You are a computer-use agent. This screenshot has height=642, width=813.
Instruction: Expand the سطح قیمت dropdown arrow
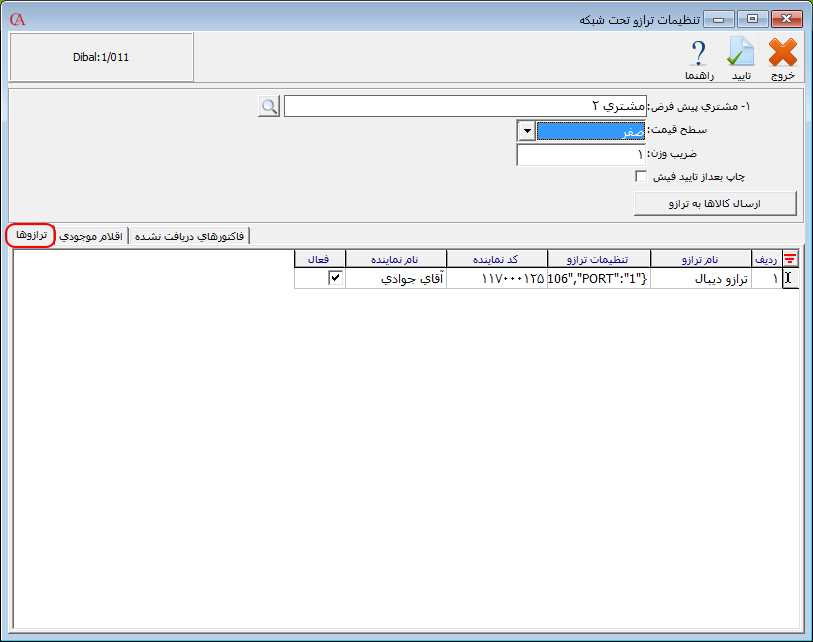pos(526,131)
